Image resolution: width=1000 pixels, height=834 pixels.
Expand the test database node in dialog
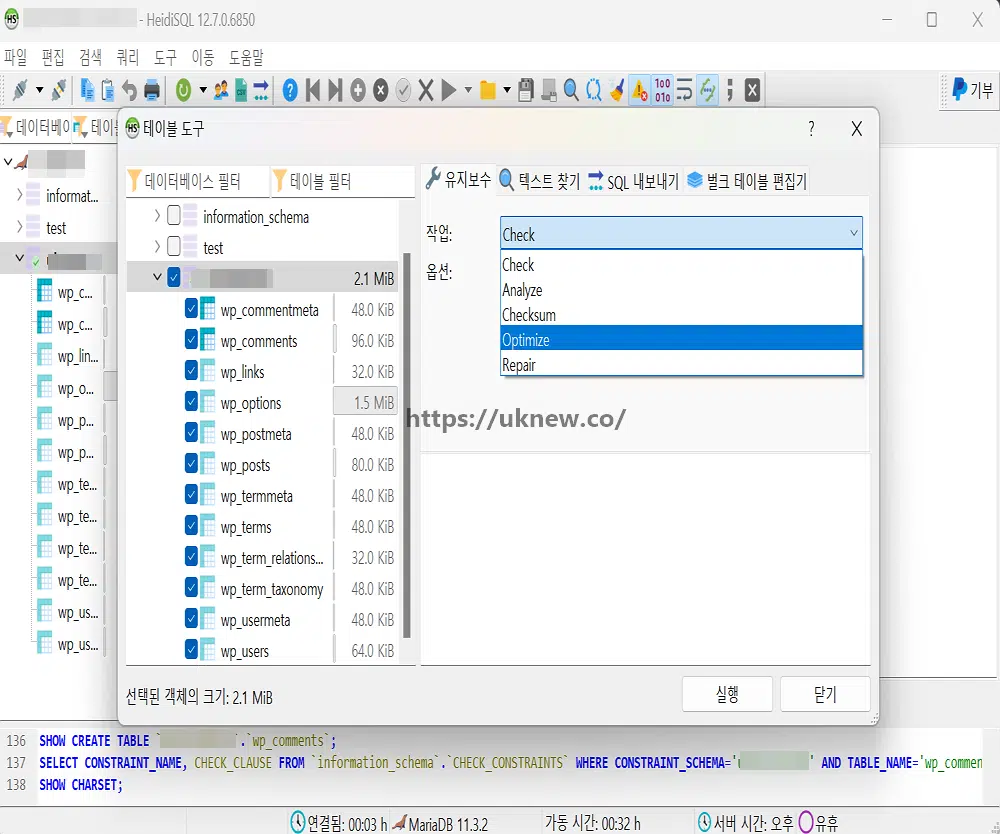coord(157,247)
